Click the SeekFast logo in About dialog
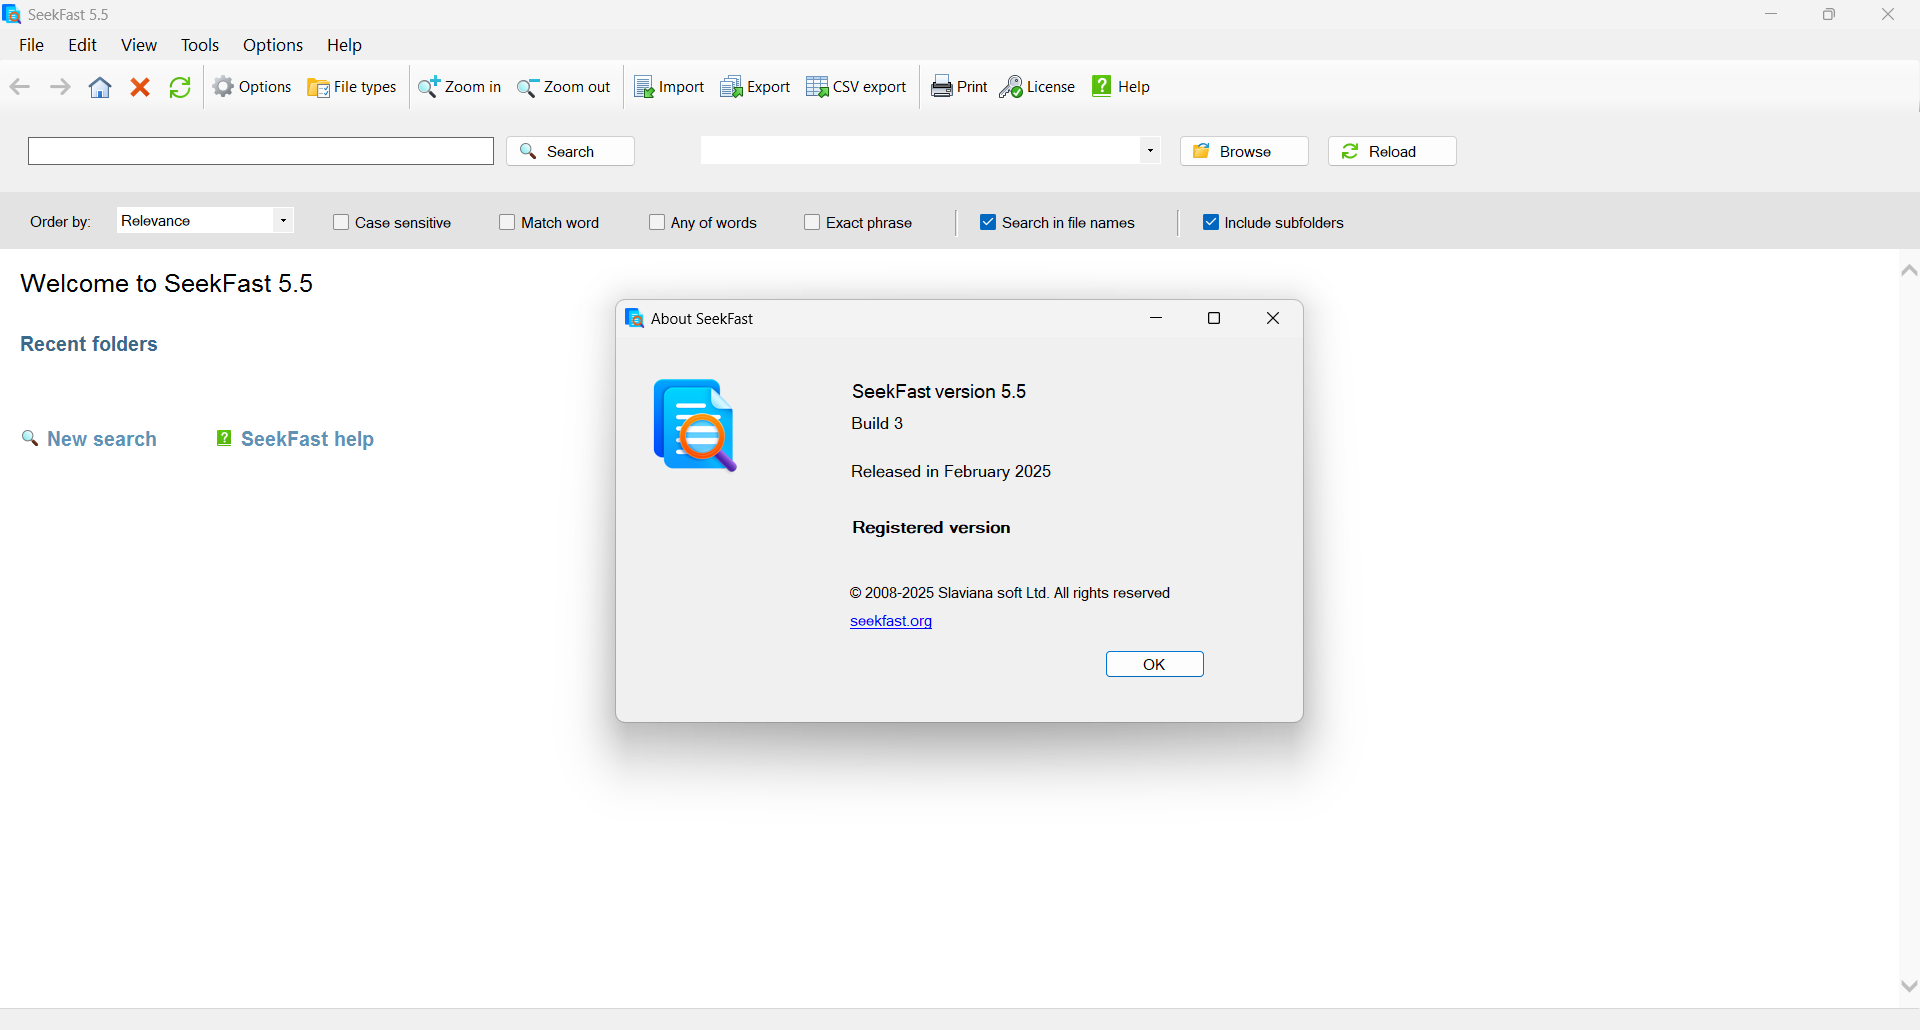The image size is (1920, 1030). [x=695, y=425]
